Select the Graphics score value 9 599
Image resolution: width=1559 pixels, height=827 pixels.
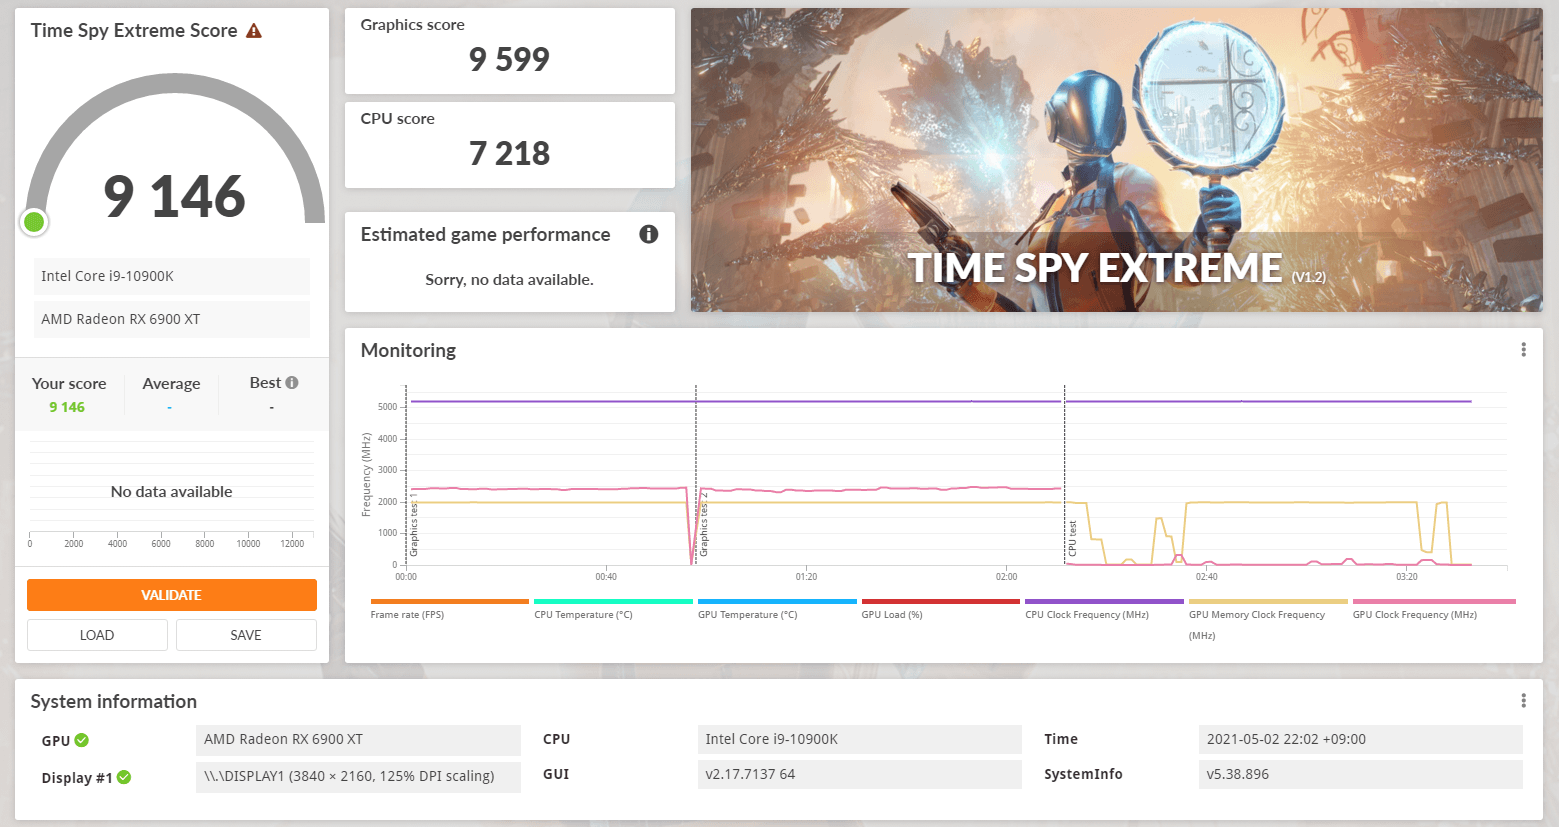pyautogui.click(x=509, y=60)
